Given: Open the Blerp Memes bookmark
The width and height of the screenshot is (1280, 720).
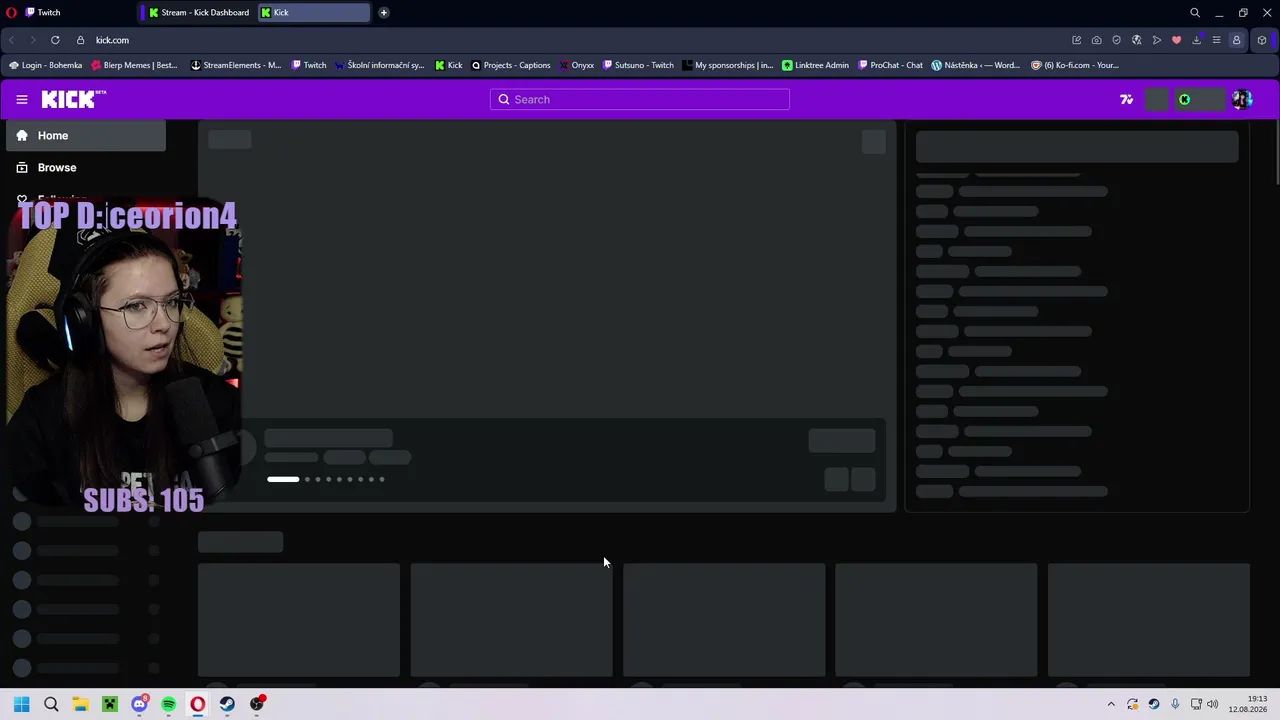Looking at the screenshot, I should [x=134, y=65].
